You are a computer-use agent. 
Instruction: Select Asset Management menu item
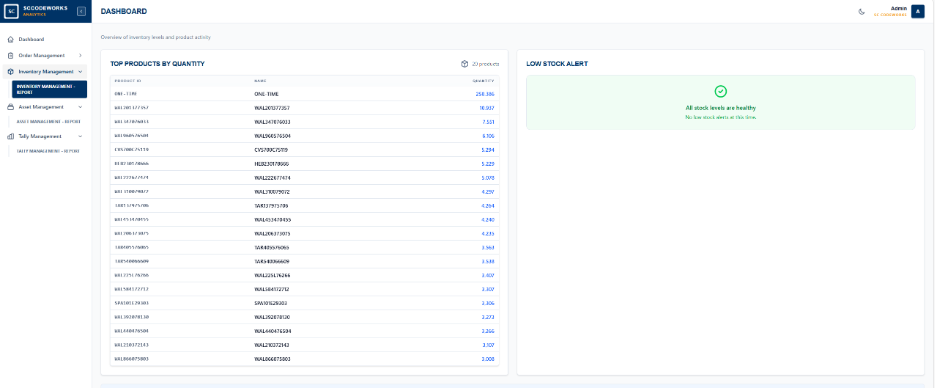(x=45, y=107)
